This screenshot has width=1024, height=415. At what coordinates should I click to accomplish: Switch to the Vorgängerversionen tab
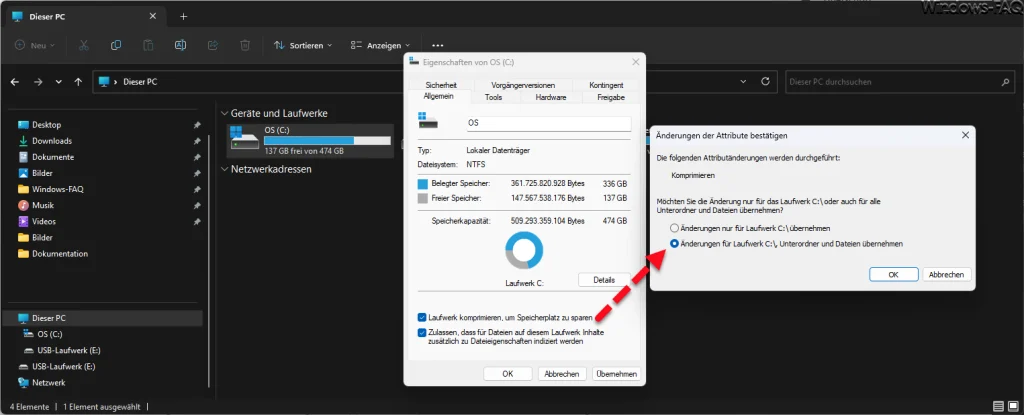click(x=523, y=85)
